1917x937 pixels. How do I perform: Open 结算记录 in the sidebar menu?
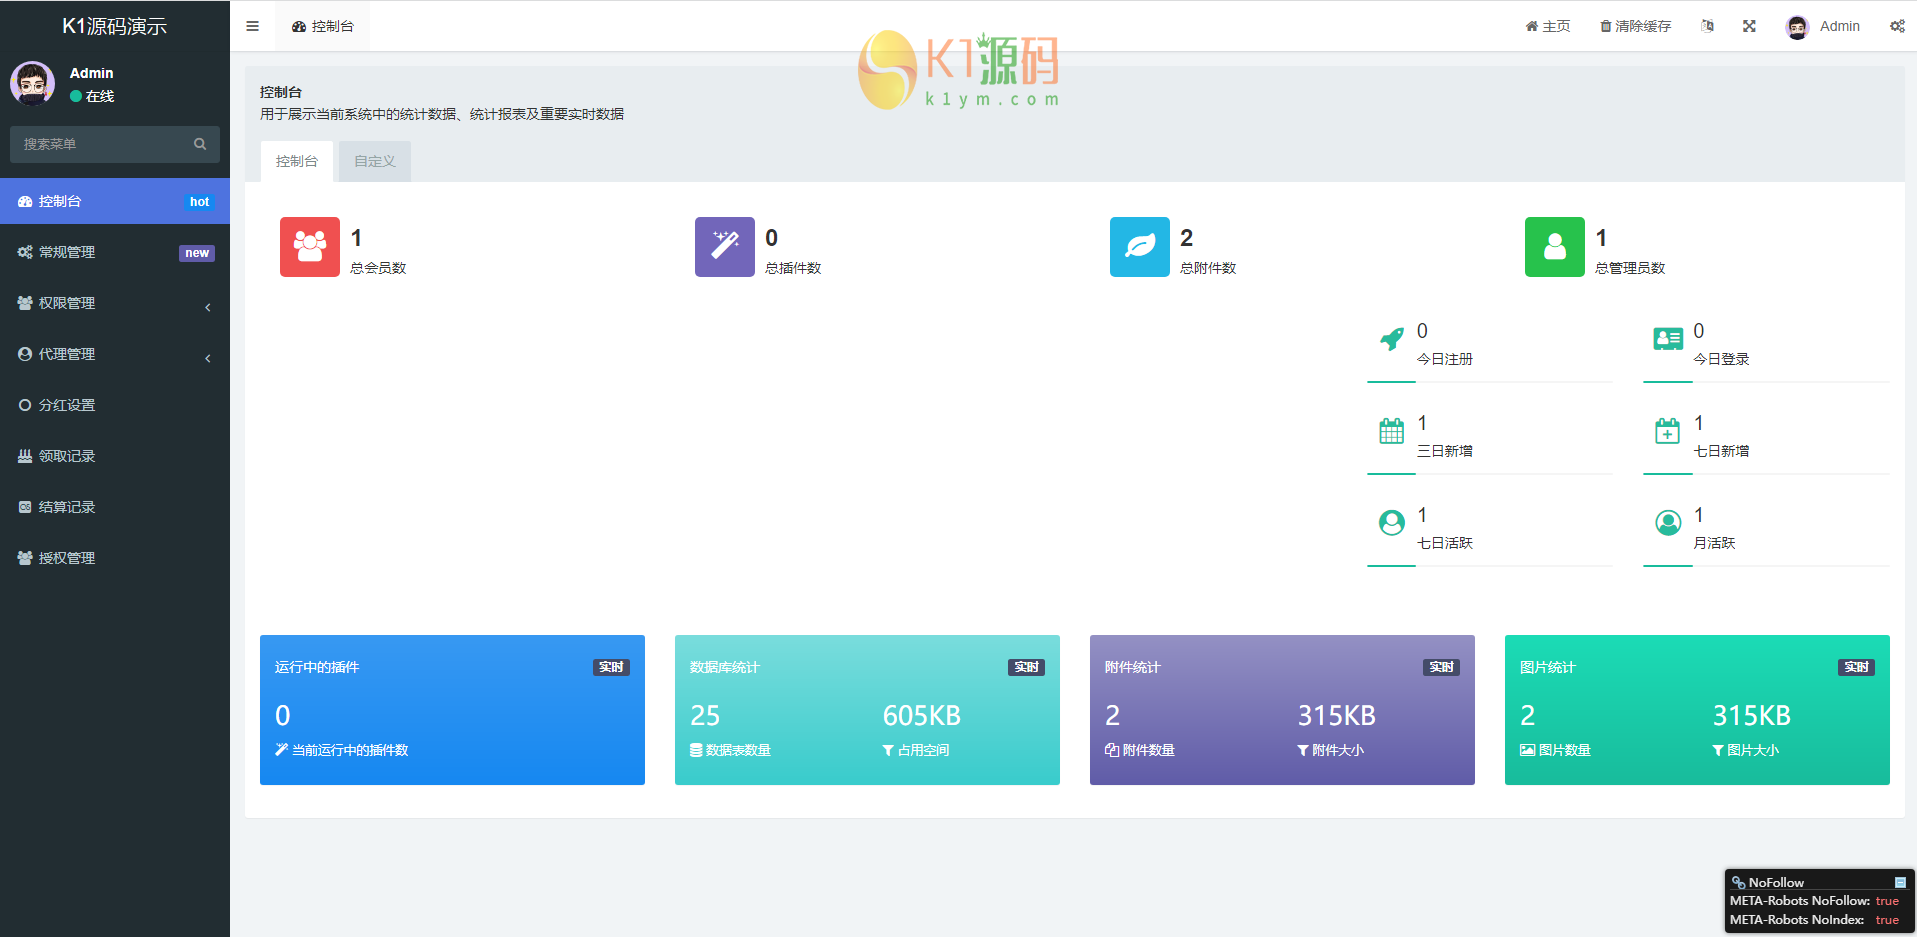click(x=115, y=507)
